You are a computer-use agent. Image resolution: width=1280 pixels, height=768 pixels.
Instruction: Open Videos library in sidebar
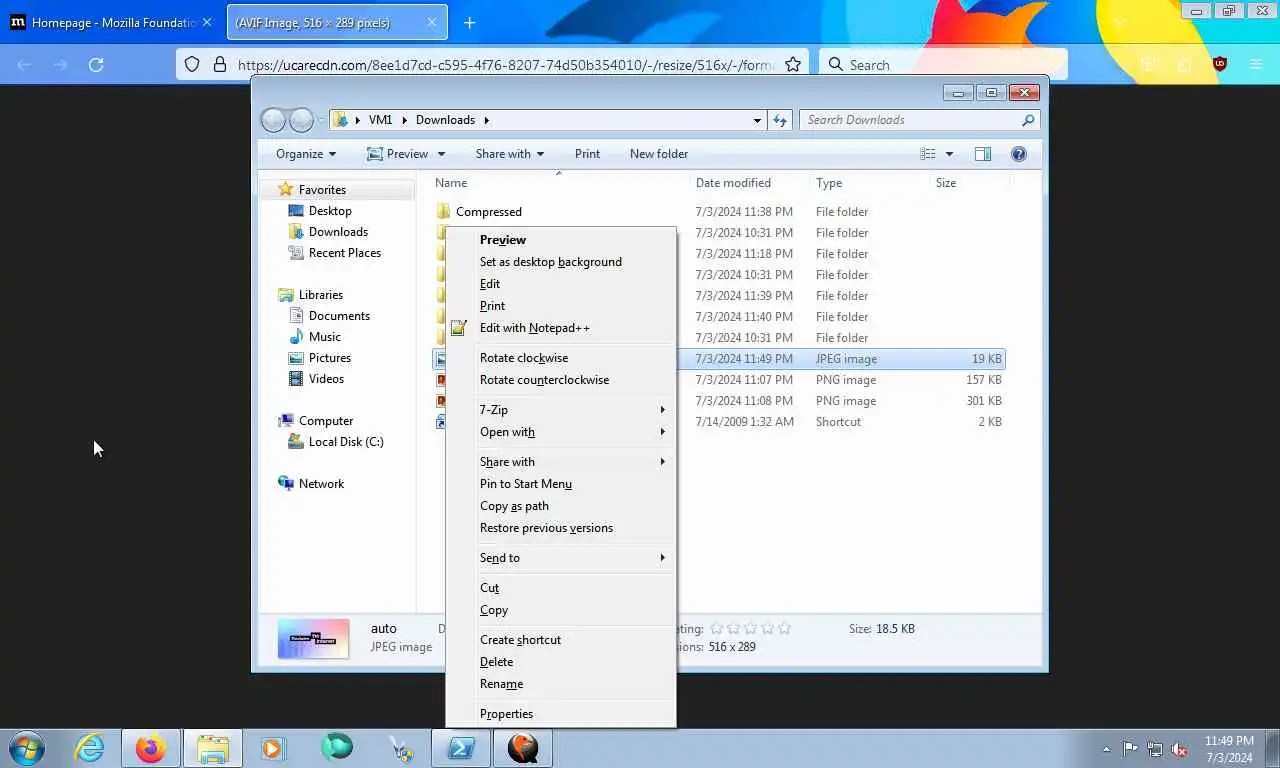326,379
